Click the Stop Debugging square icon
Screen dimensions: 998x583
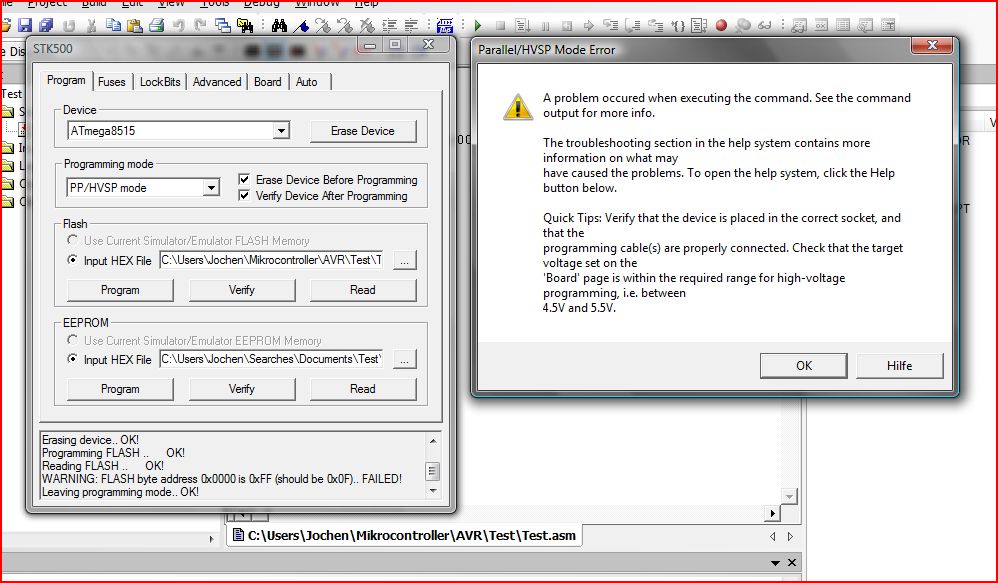[500, 25]
